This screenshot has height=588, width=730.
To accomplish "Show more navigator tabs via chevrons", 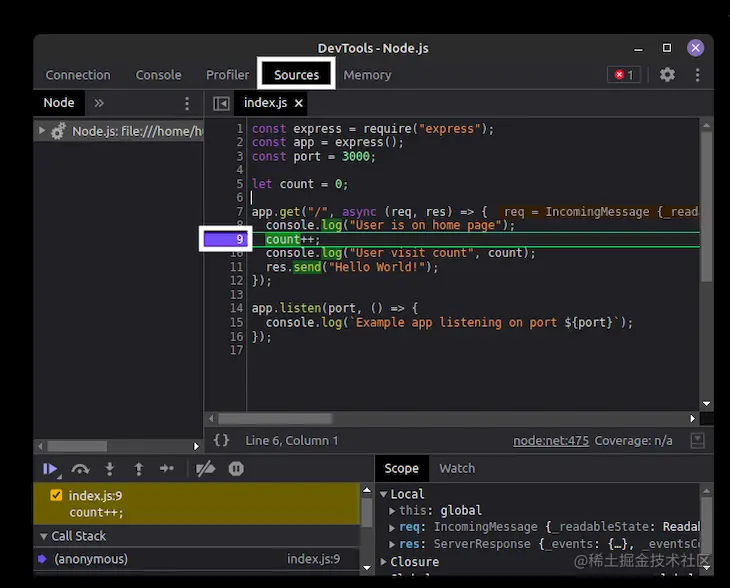I will tap(99, 103).
